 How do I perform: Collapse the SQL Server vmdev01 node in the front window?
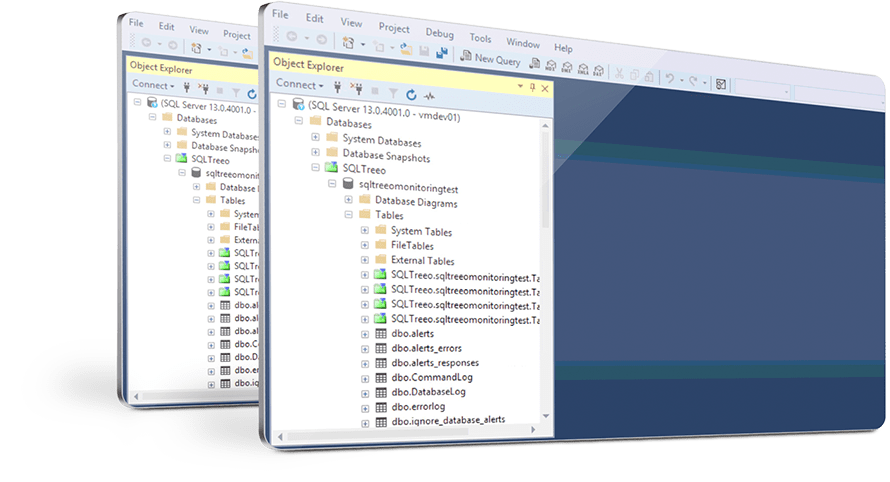[282, 104]
